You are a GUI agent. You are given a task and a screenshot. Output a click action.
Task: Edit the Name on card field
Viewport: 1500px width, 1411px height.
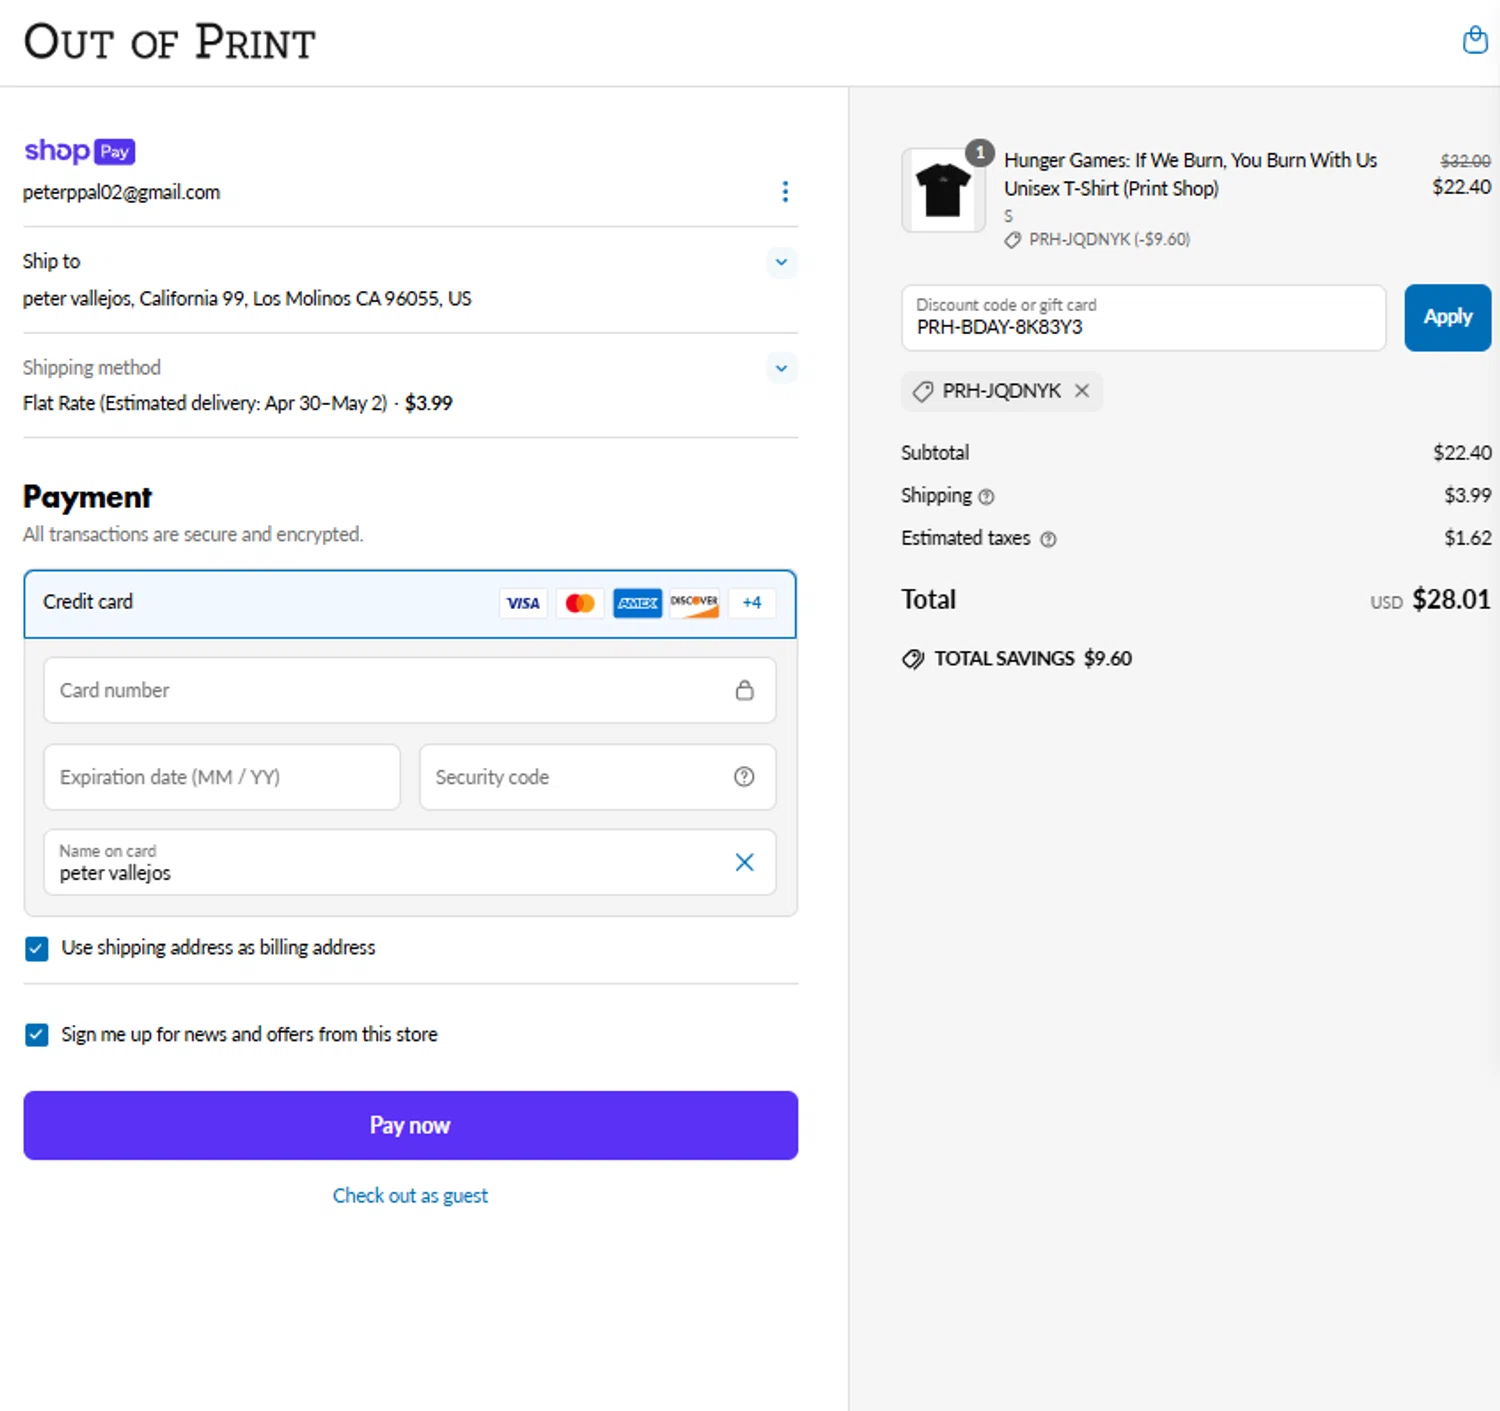(x=410, y=862)
